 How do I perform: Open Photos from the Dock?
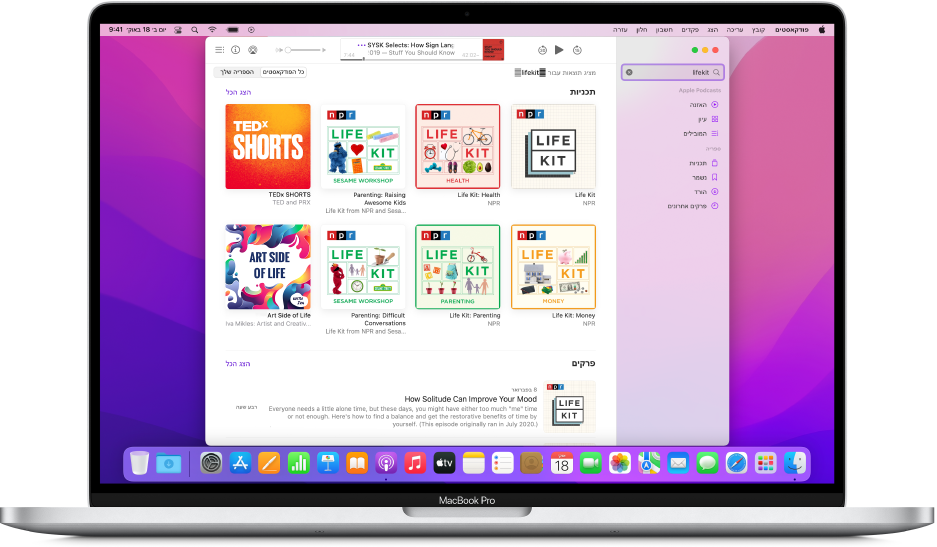coord(620,463)
